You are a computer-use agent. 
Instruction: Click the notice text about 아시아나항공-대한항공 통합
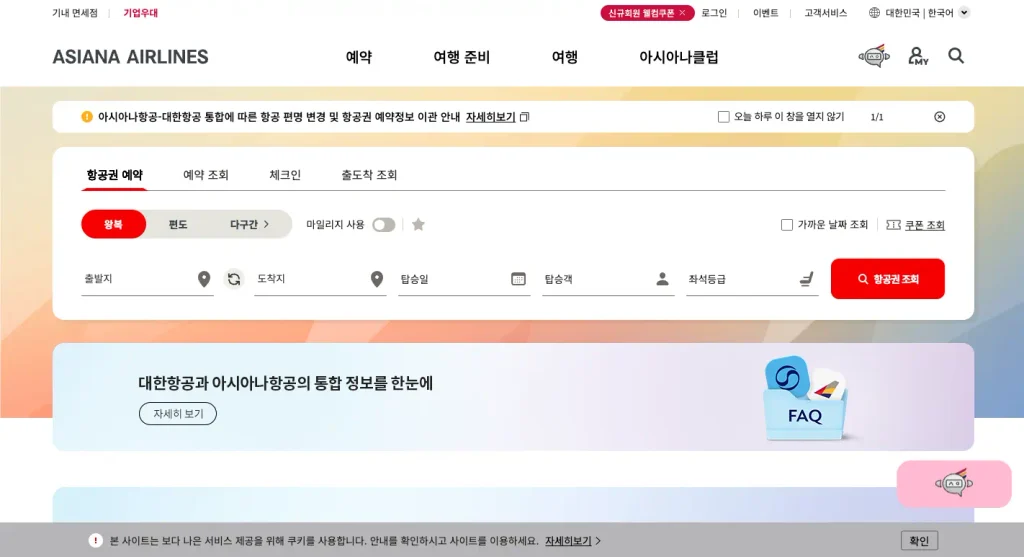click(x=279, y=117)
